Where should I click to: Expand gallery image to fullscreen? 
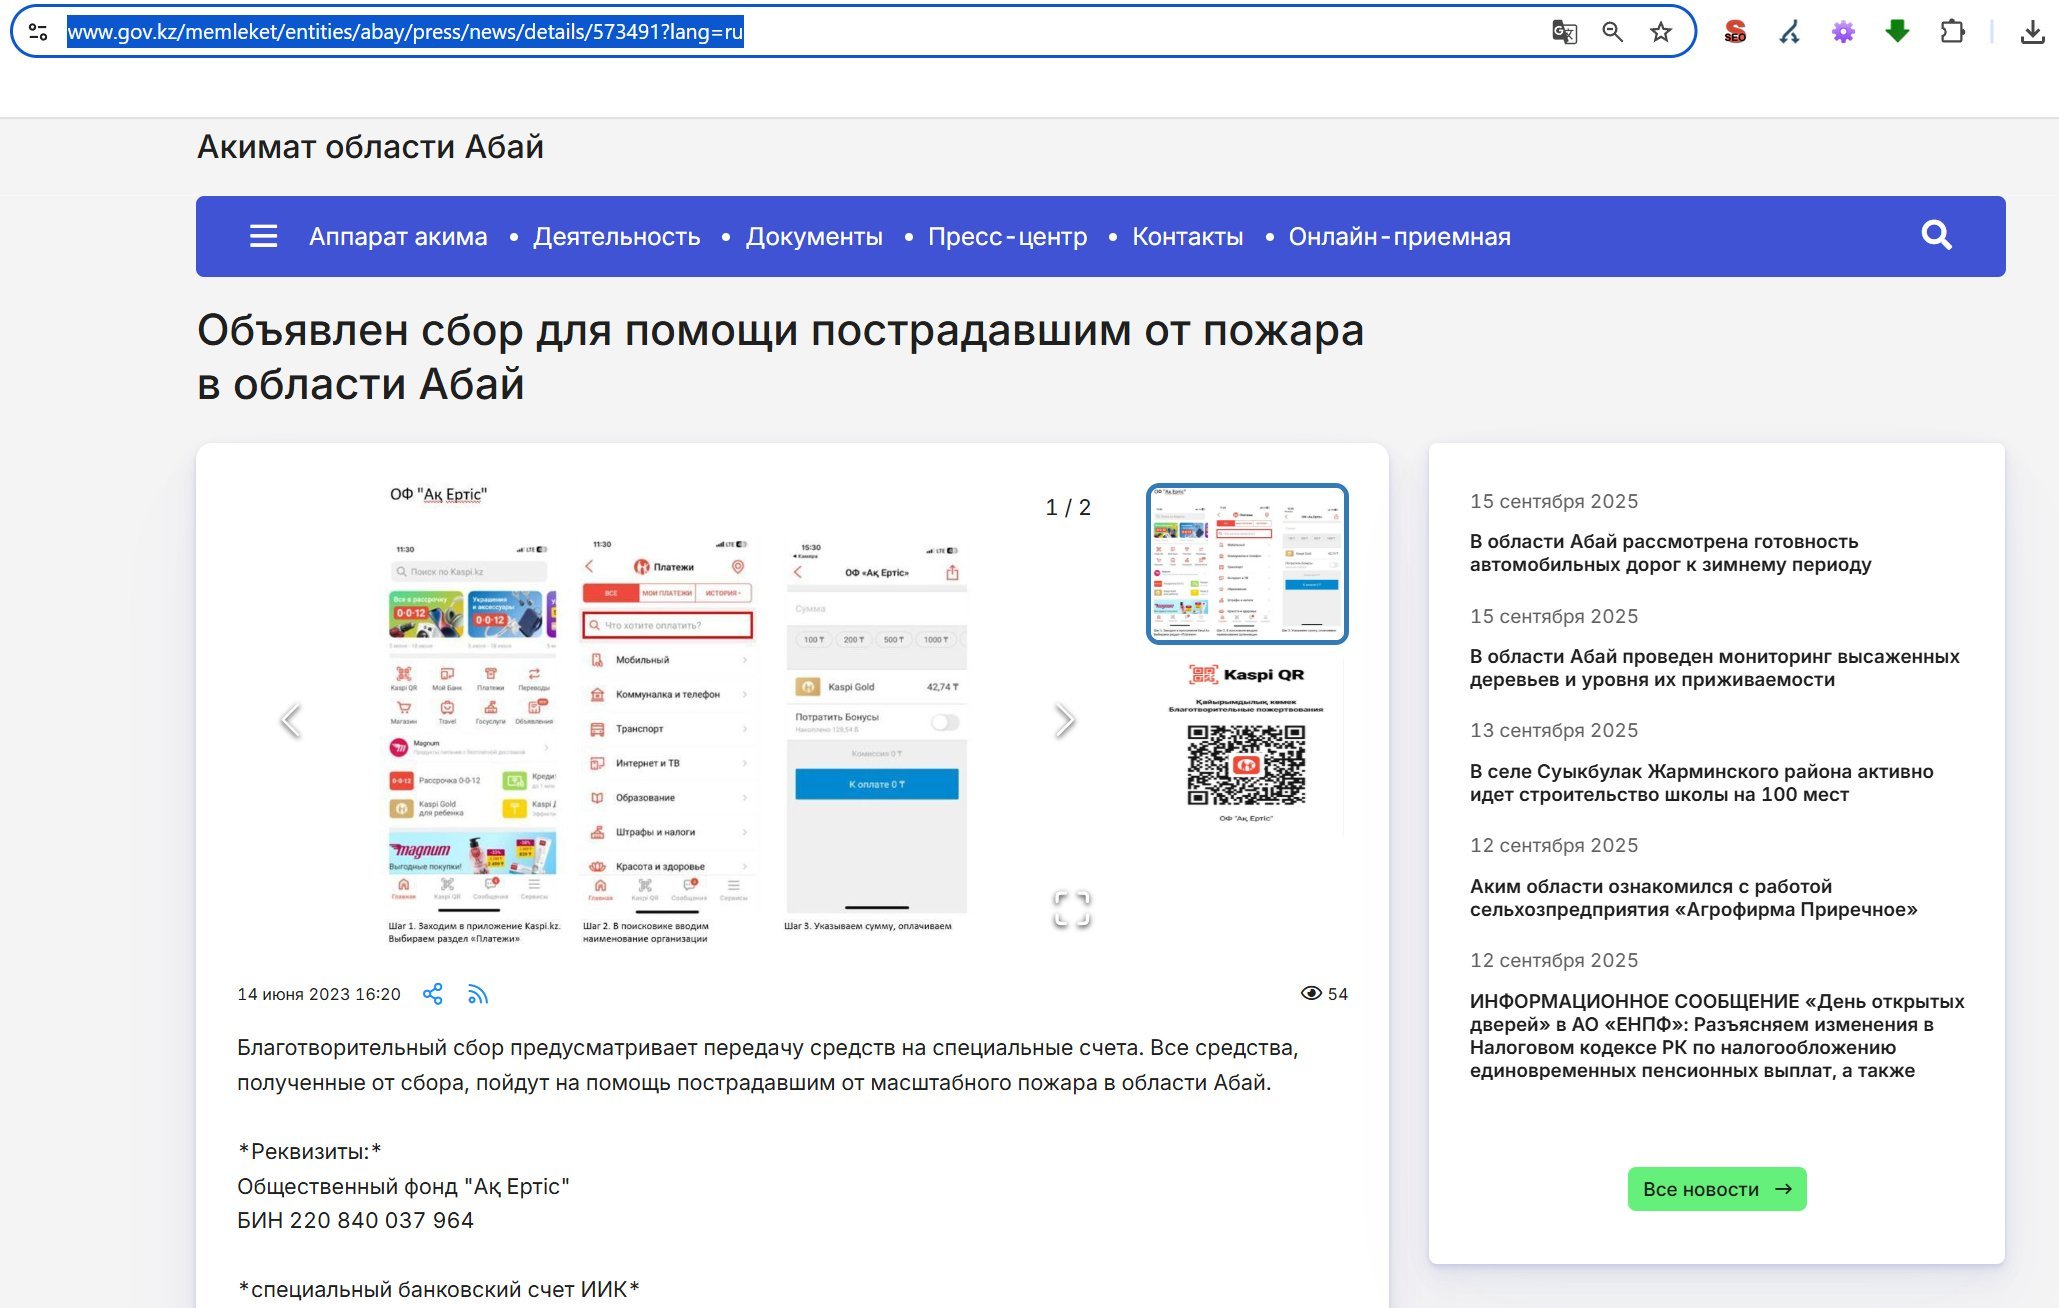point(1071,909)
